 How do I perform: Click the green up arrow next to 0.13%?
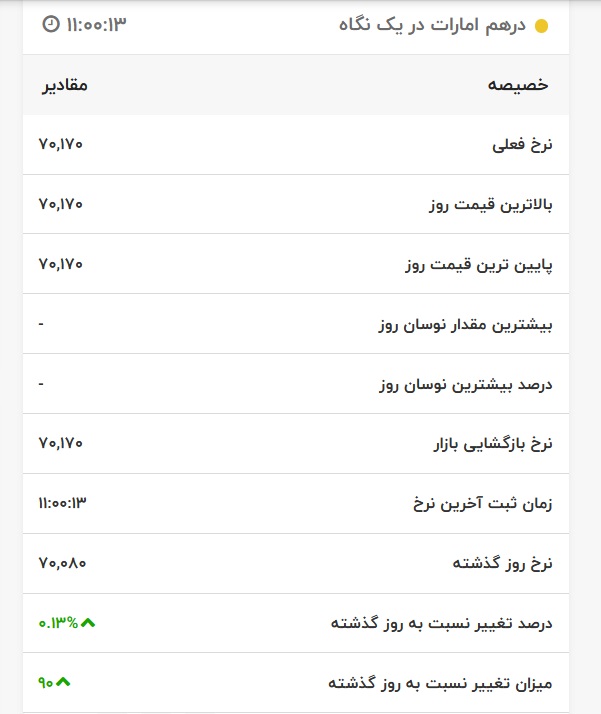point(88,623)
